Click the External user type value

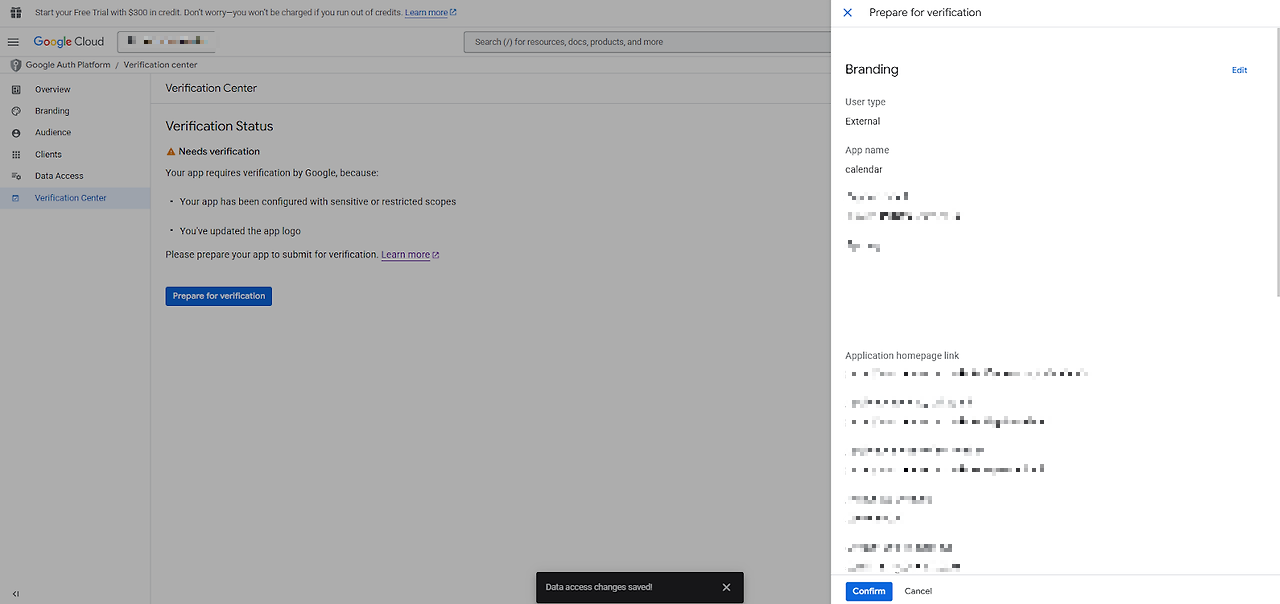(863, 122)
